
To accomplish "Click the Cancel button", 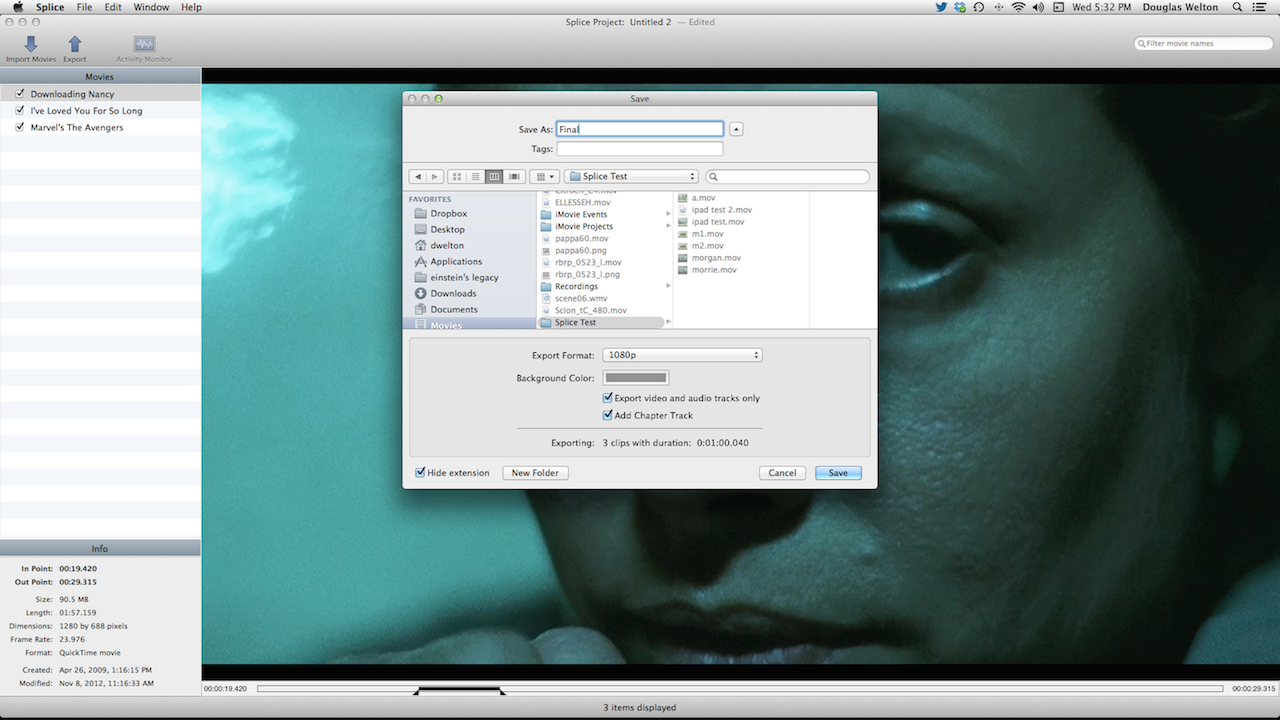I will pyautogui.click(x=782, y=473).
